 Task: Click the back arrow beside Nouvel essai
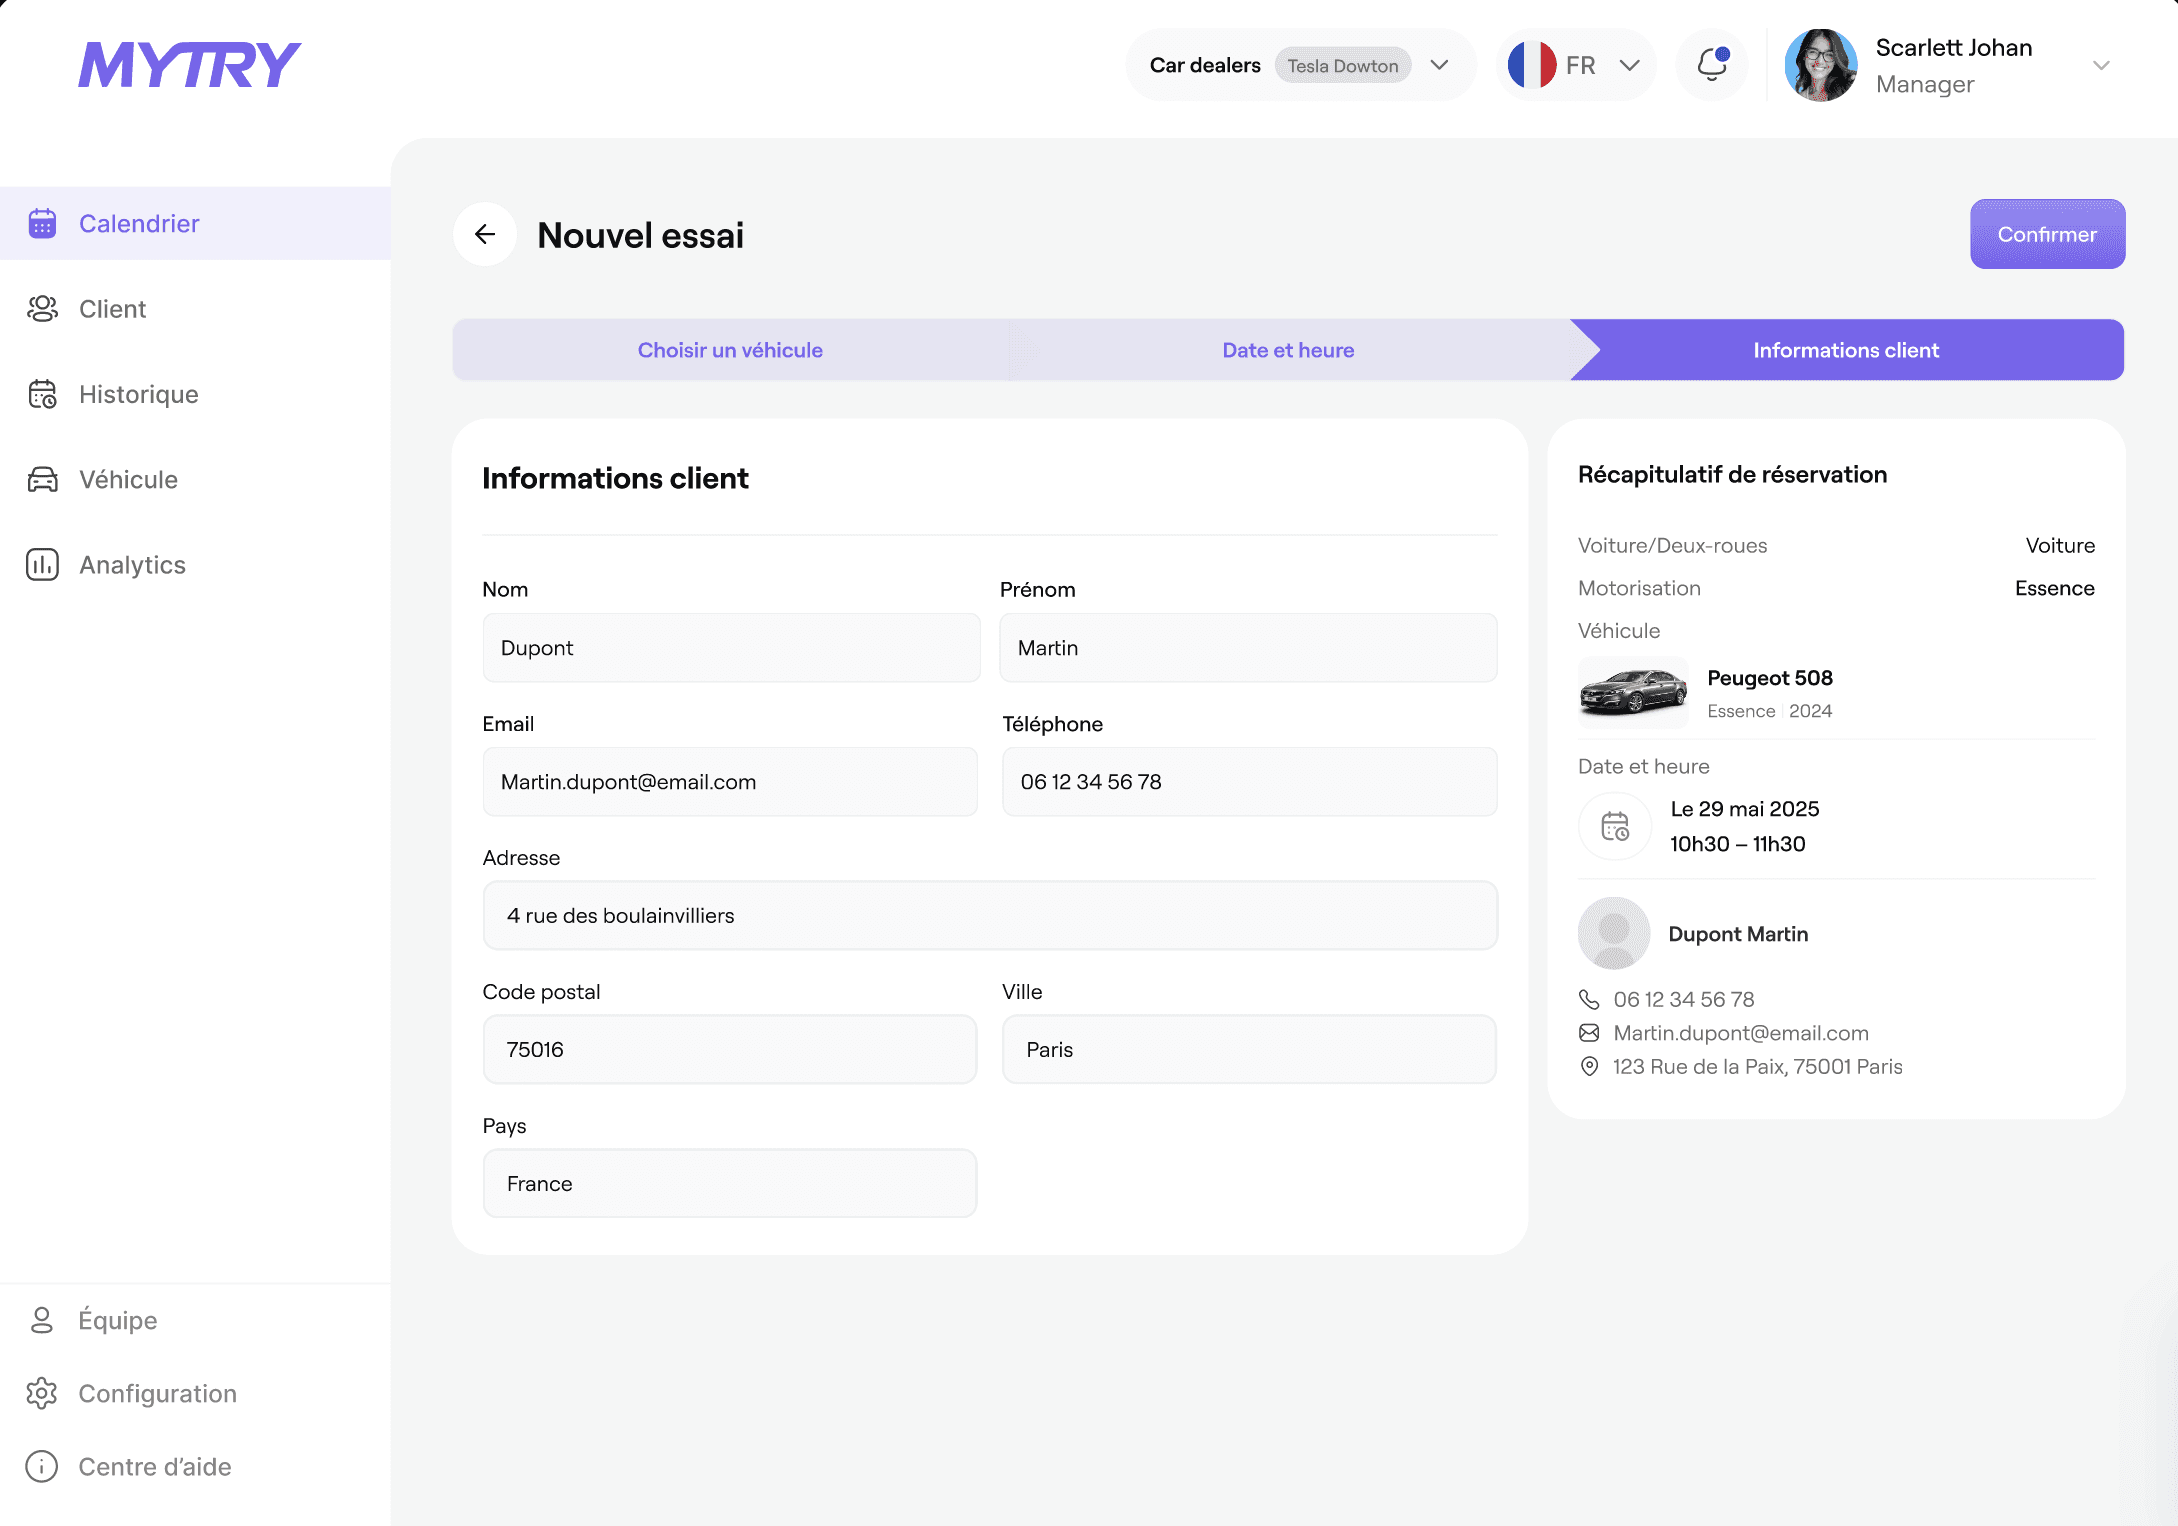485,235
